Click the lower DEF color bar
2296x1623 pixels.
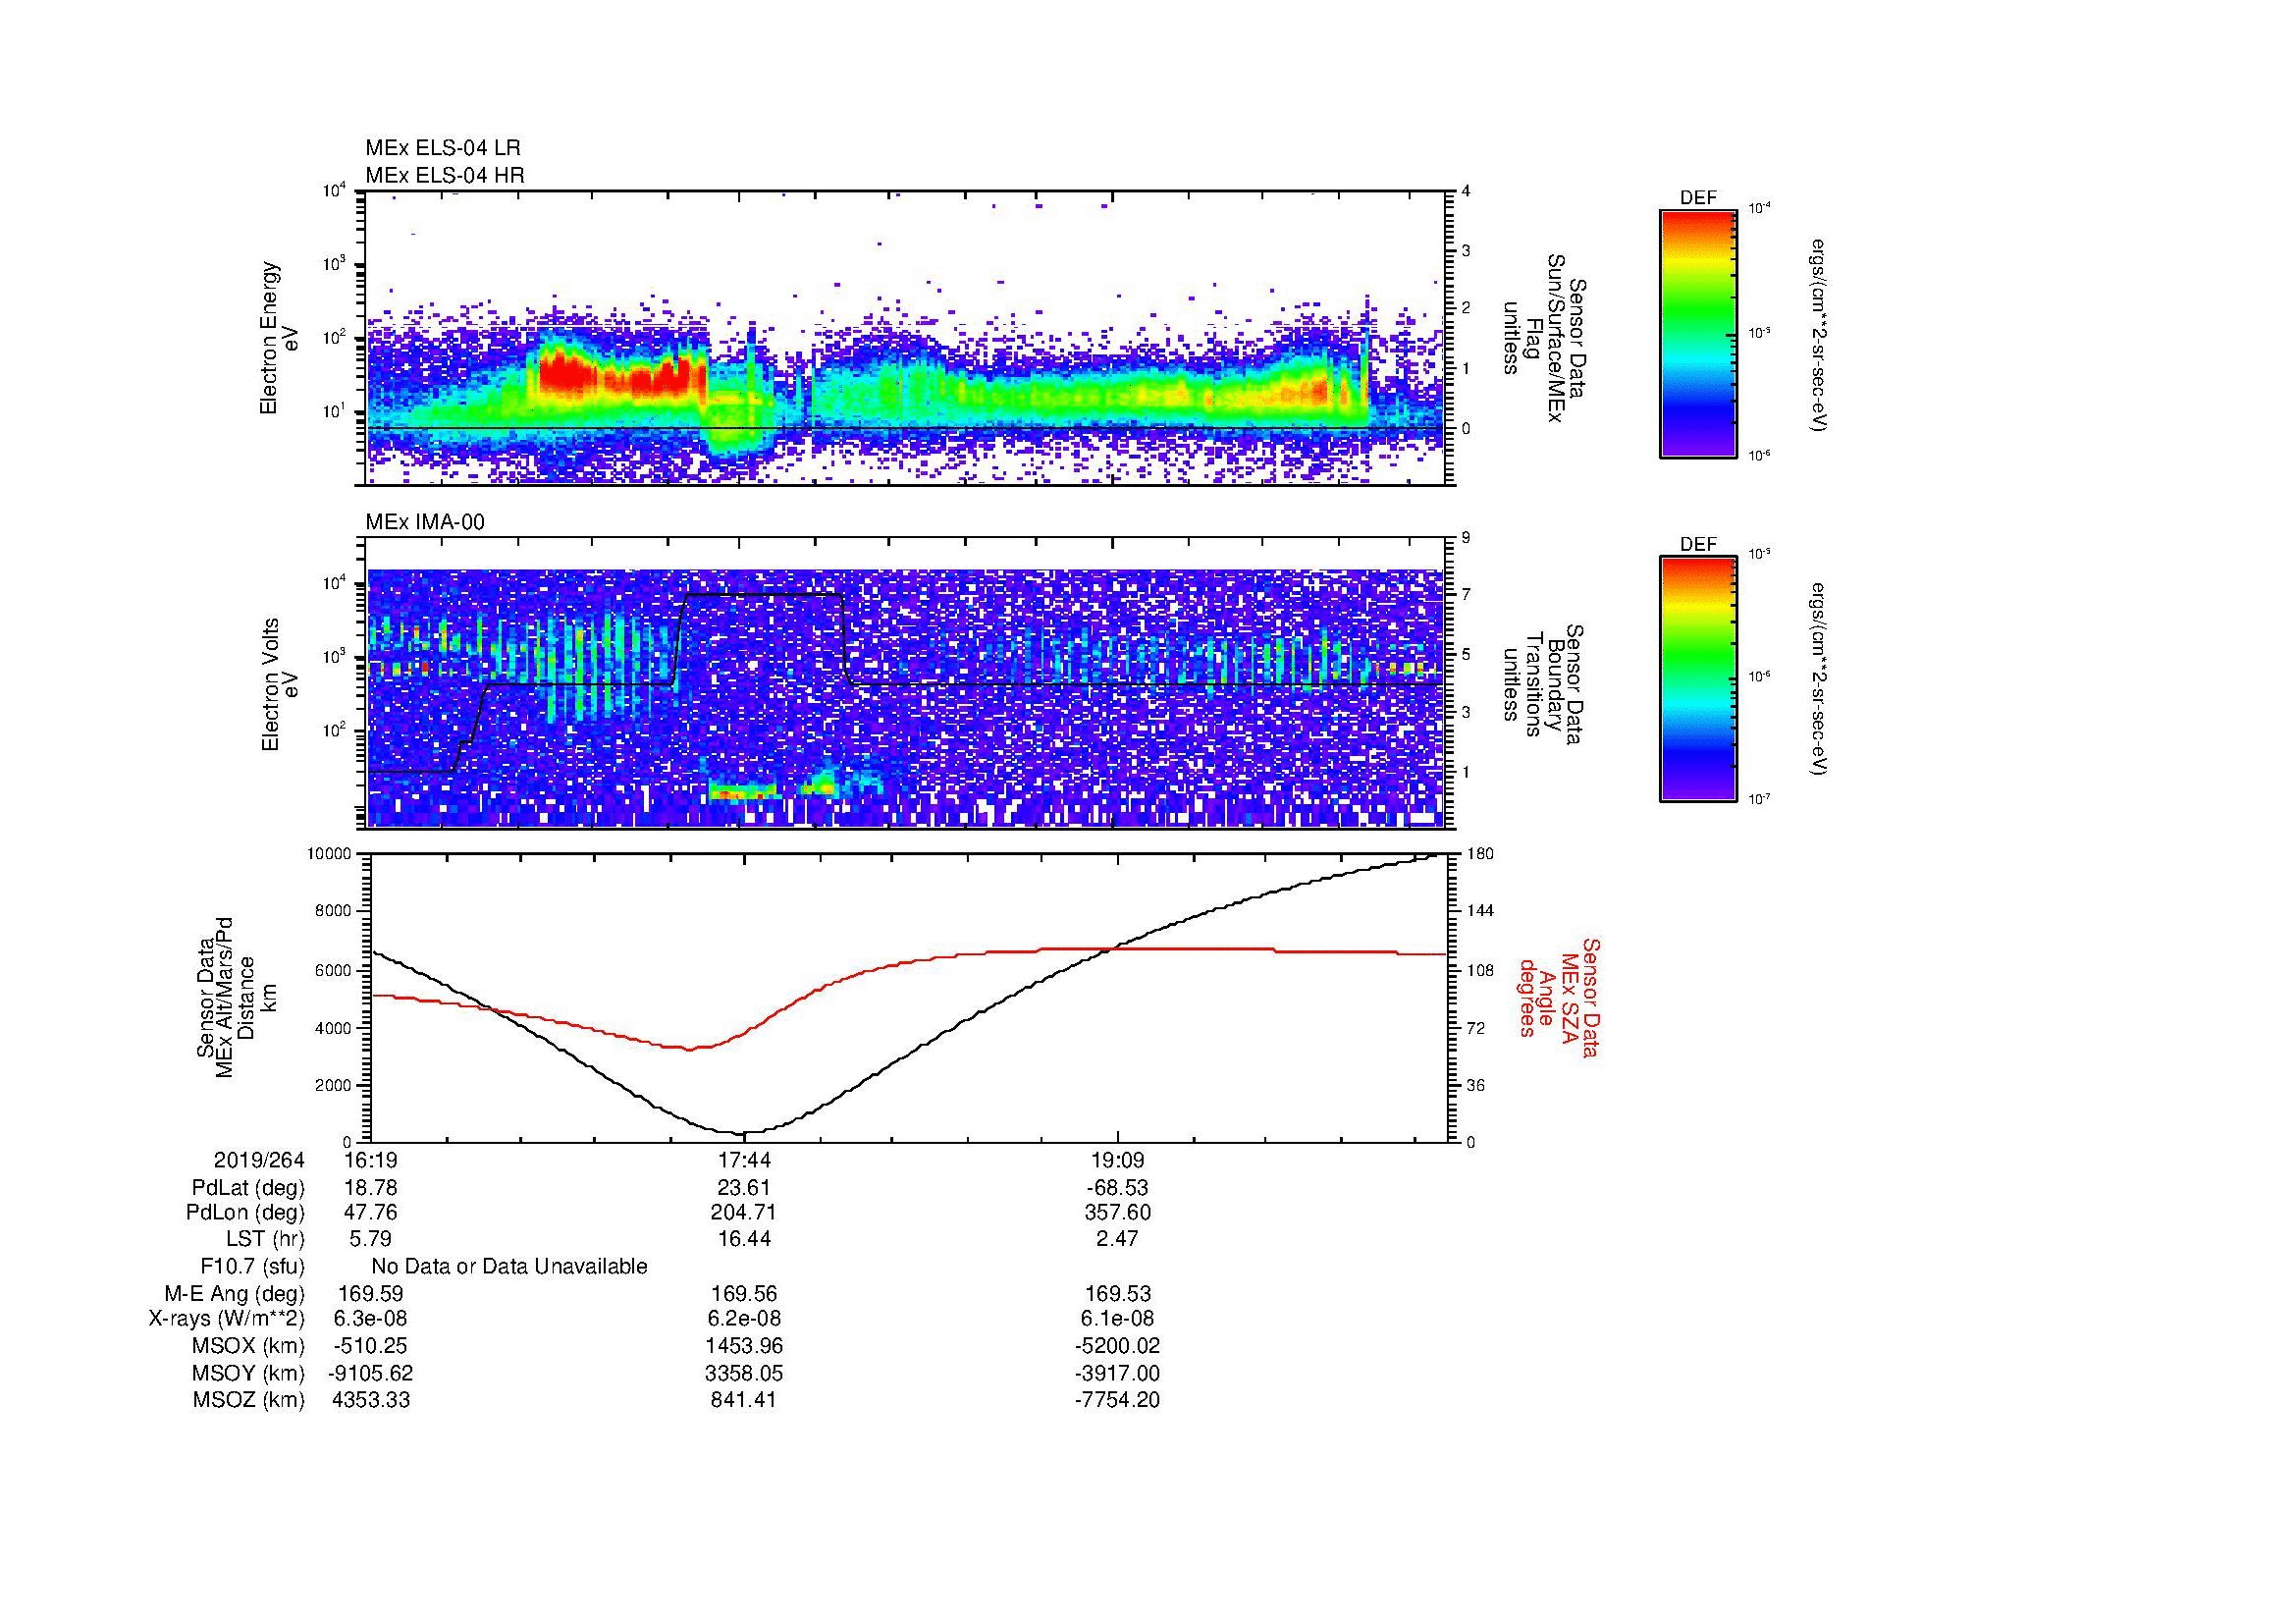click(1698, 679)
